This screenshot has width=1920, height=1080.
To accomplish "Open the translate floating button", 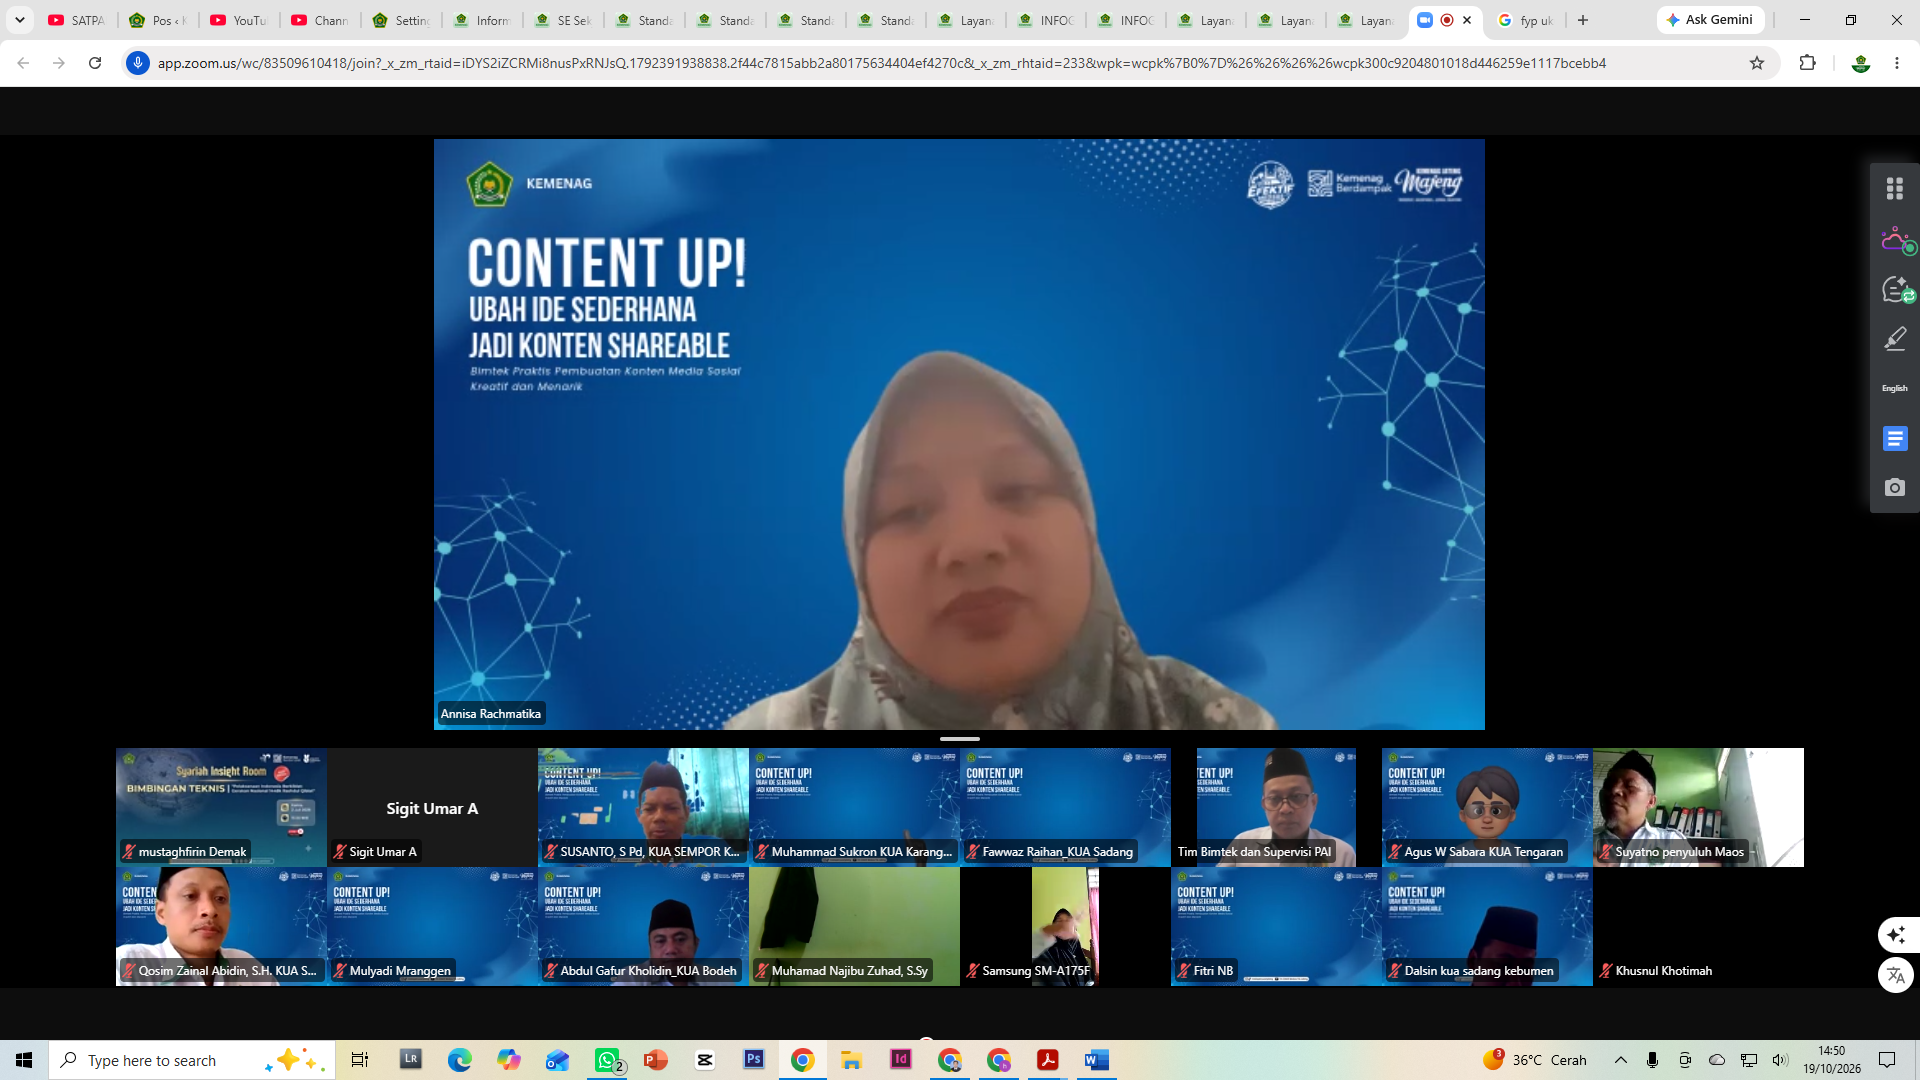I will point(1896,975).
